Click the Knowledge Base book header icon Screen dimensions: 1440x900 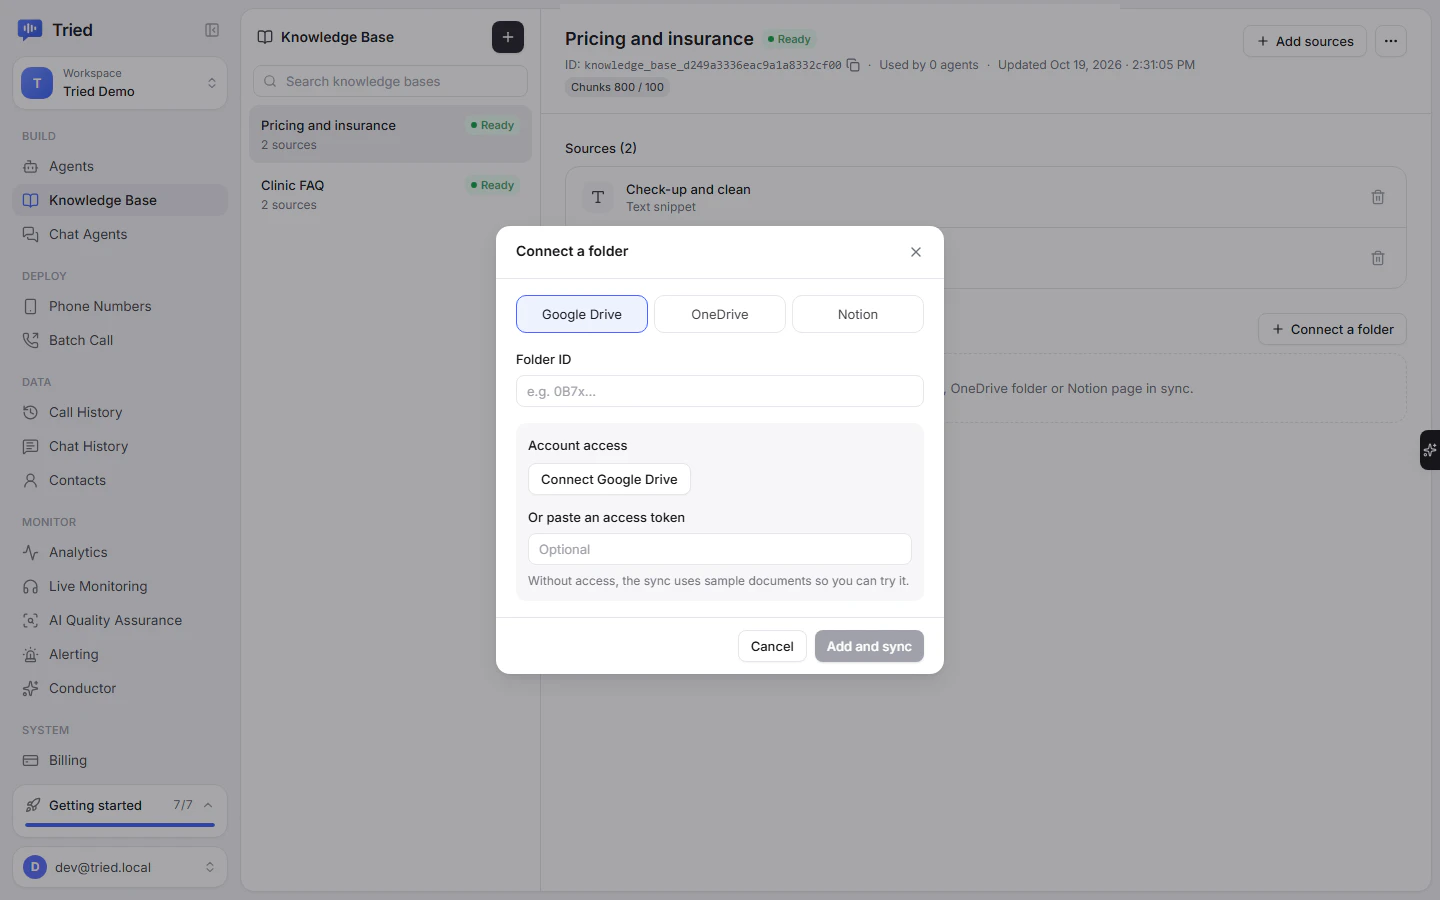coord(265,37)
